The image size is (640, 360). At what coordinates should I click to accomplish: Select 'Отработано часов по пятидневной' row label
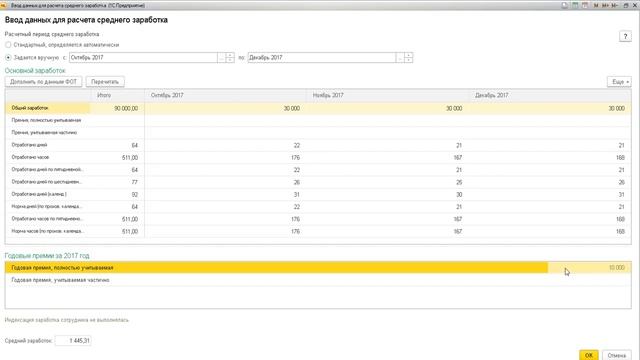(47, 219)
